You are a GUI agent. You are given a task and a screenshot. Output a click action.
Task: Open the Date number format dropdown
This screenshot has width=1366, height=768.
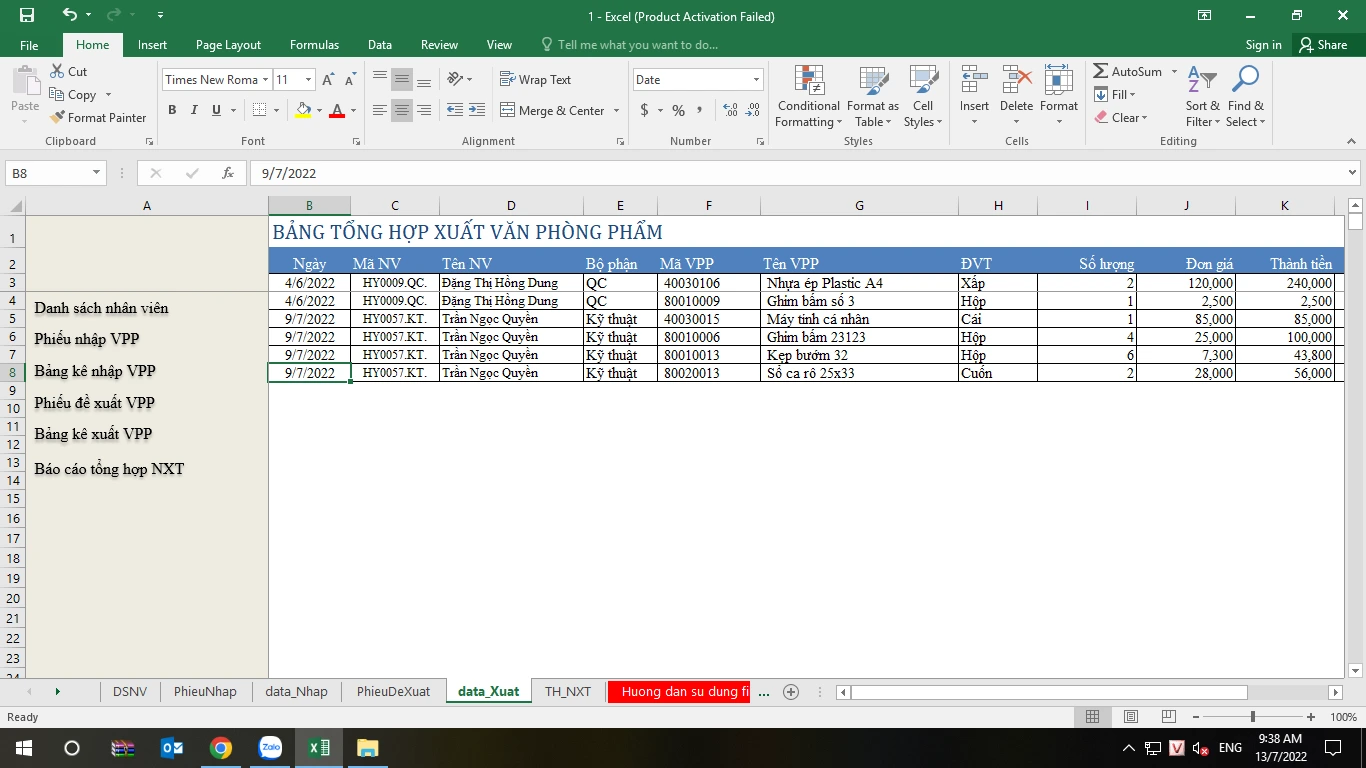coord(756,80)
